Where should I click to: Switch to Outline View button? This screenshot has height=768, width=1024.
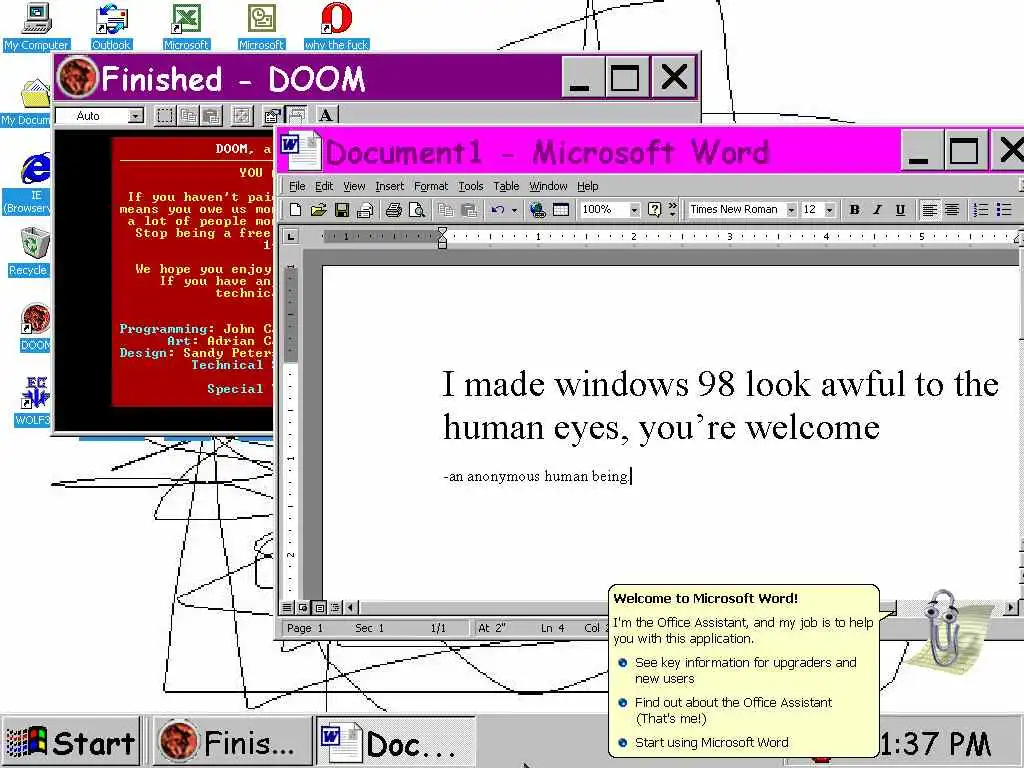(x=335, y=607)
